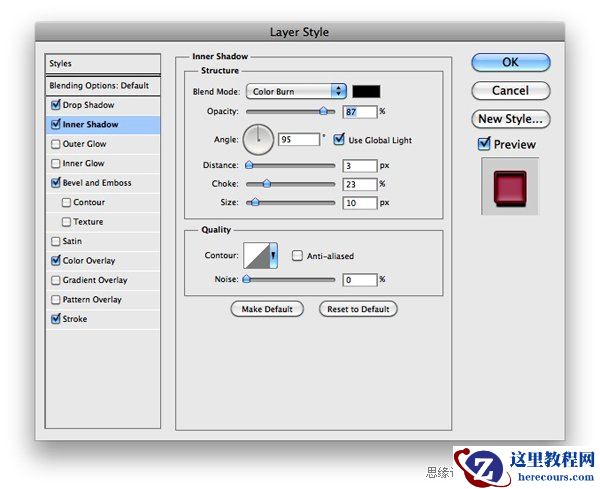This screenshot has height=489, width=600.
Task: Click the Size slider handle
Action: coord(254,202)
